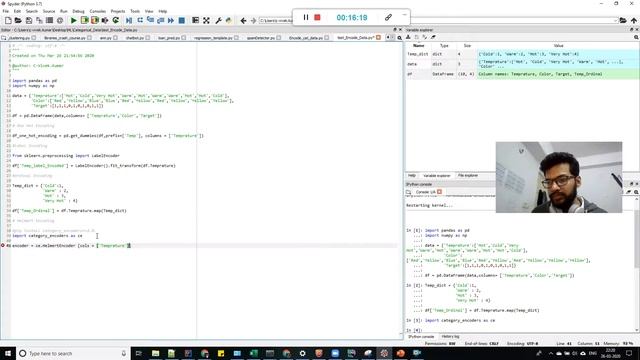Open file using the folder toolbar icon

pos(18,20)
